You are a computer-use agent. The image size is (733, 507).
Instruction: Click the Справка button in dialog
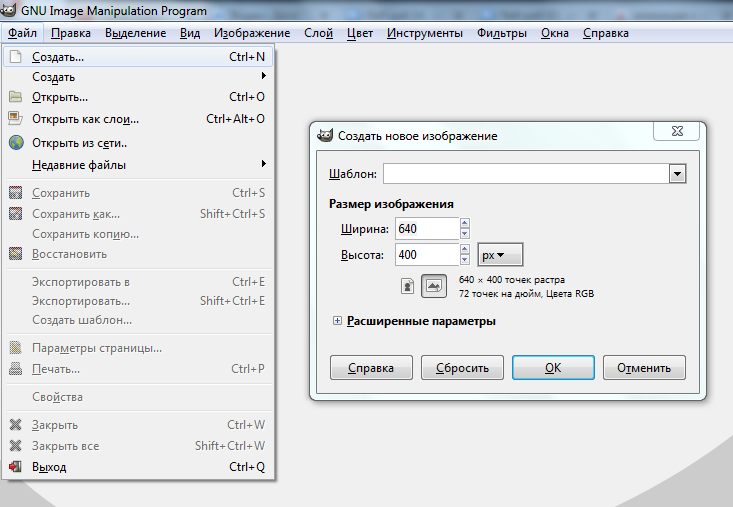click(x=371, y=368)
